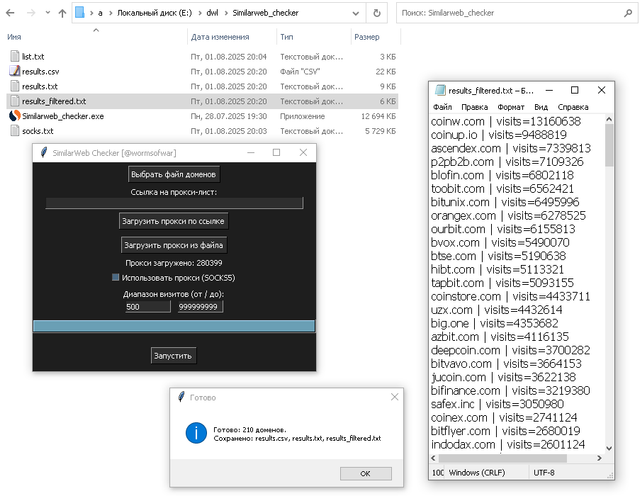Refresh the Similarweb_checker folder view
Viewport: 640px width, 496px height.
(x=377, y=13)
